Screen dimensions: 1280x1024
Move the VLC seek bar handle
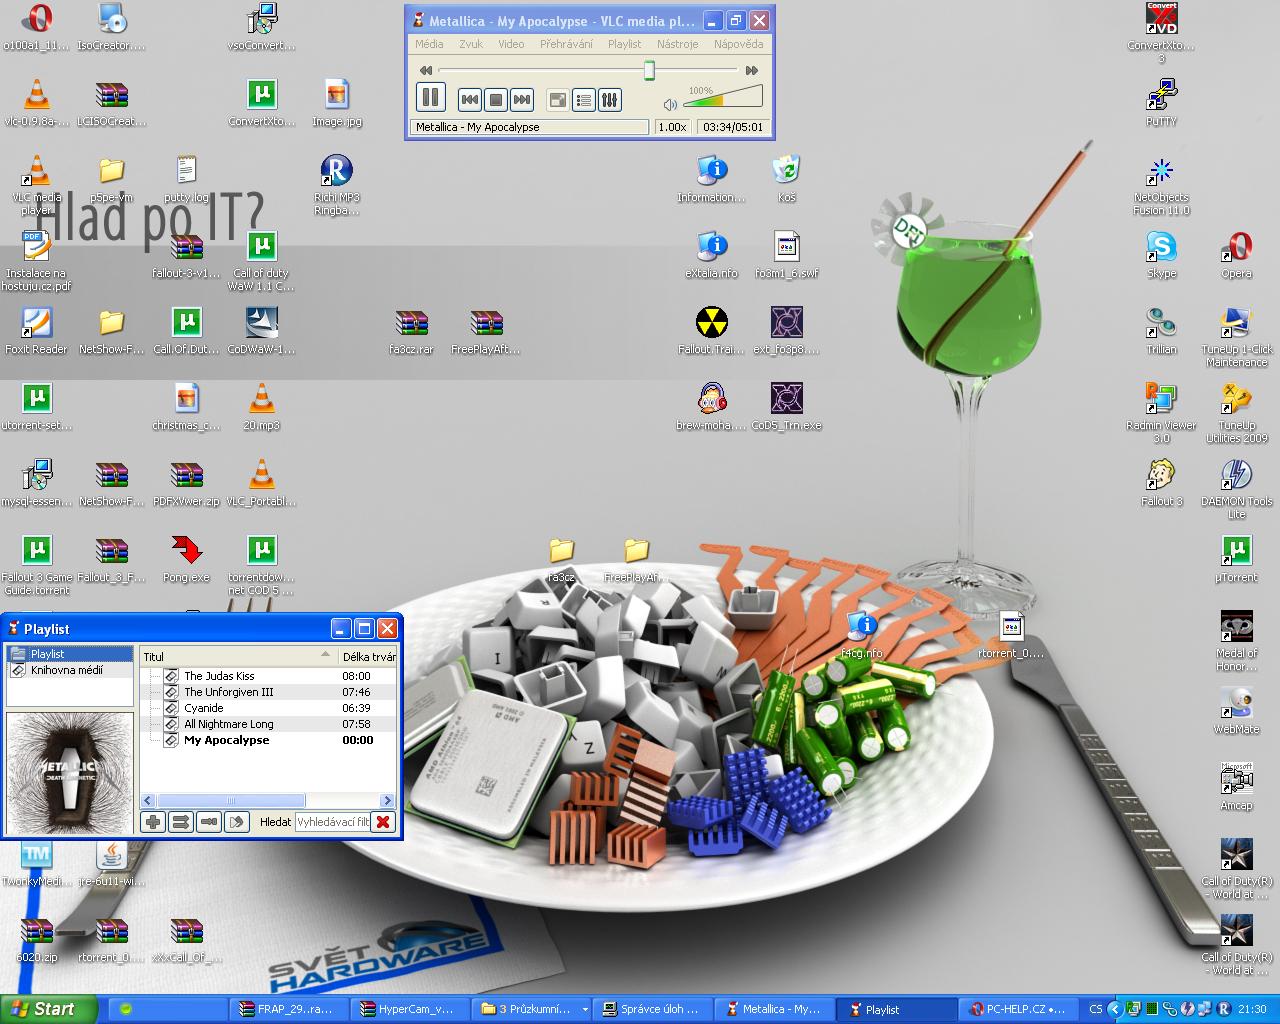[x=649, y=70]
